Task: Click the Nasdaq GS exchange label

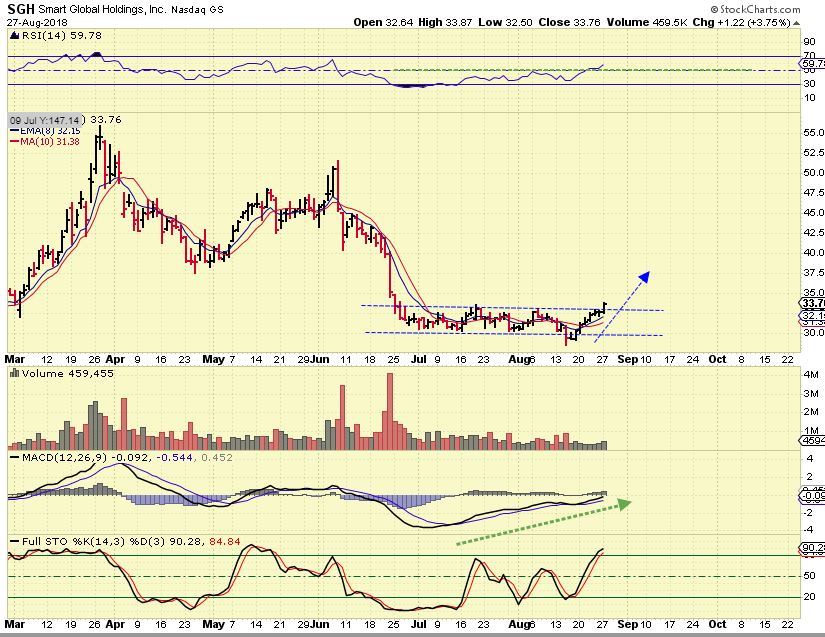Action: tap(197, 10)
